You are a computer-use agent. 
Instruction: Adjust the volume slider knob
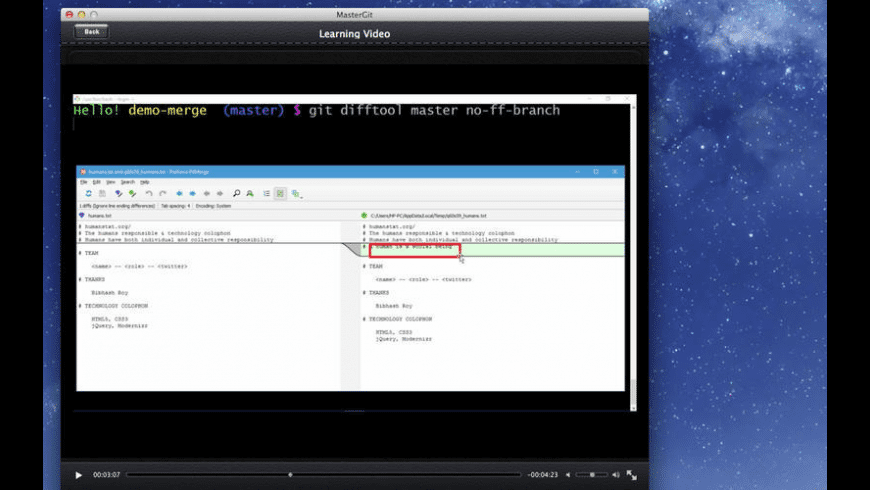(x=592, y=474)
